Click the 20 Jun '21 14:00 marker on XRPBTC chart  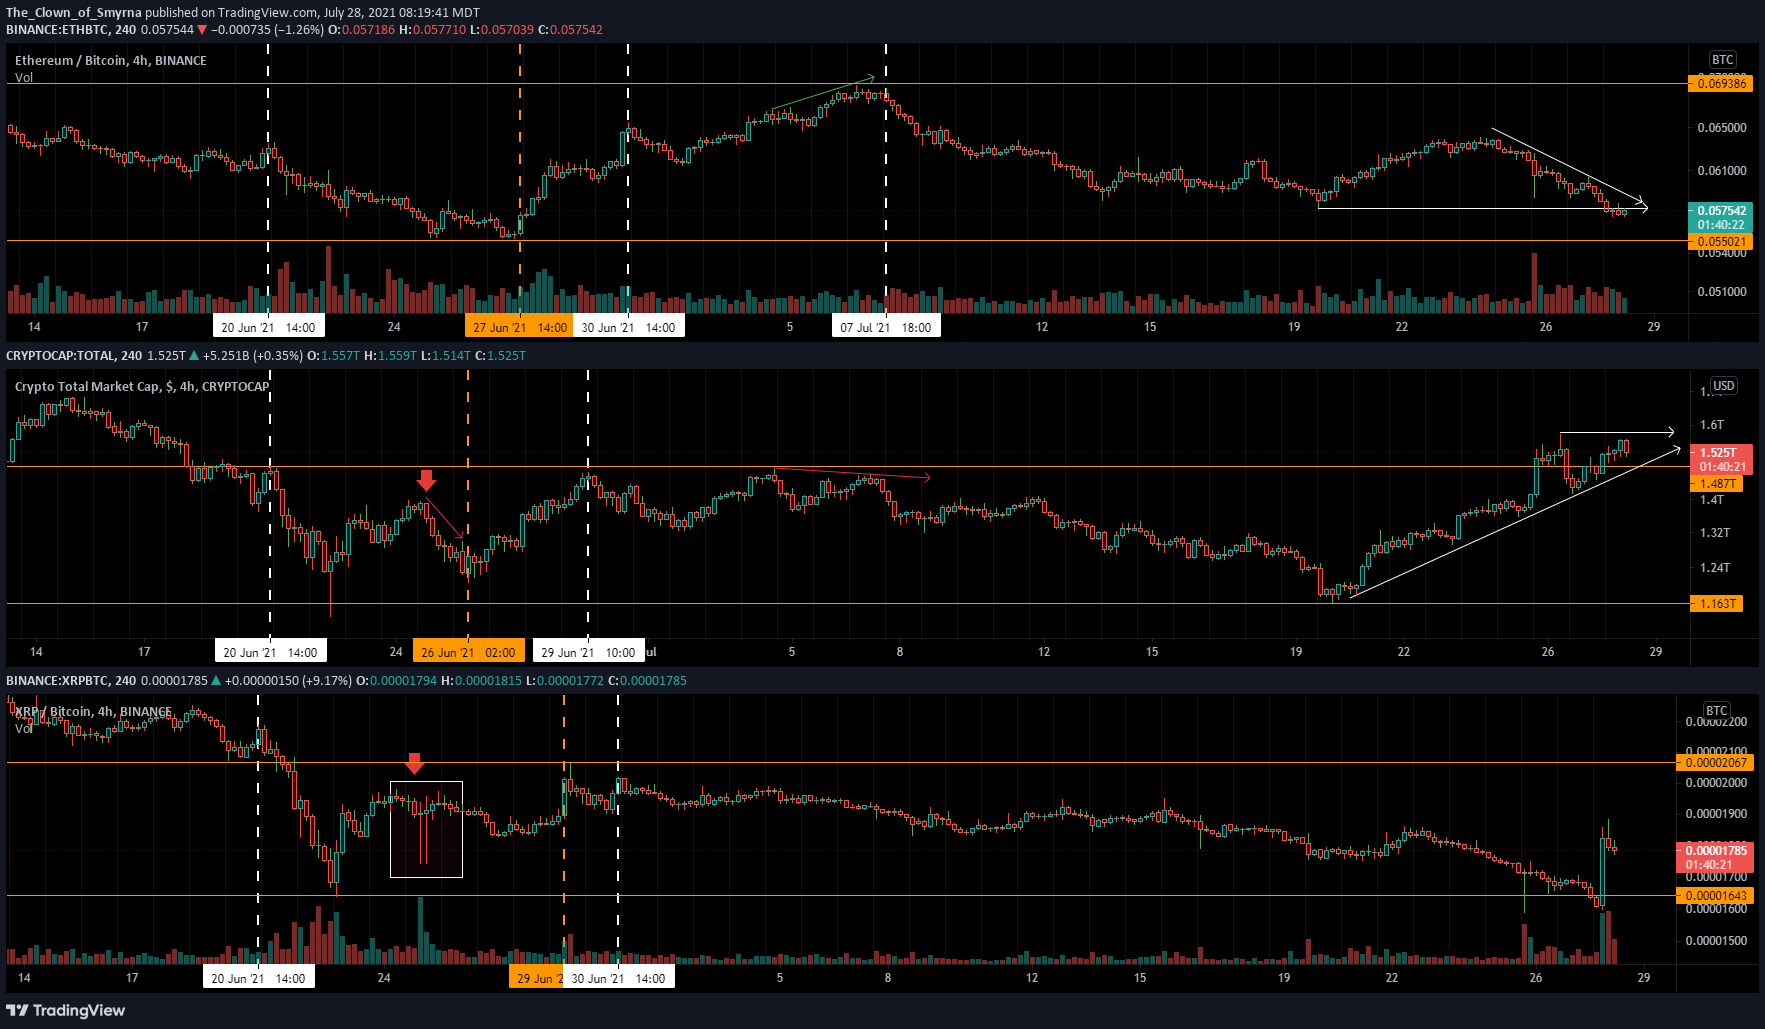click(x=258, y=977)
